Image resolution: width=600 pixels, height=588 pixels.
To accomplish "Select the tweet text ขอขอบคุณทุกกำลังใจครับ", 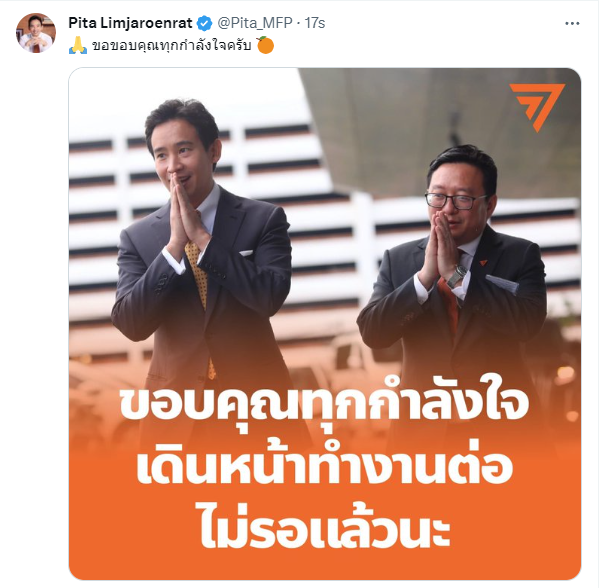I will [172, 46].
